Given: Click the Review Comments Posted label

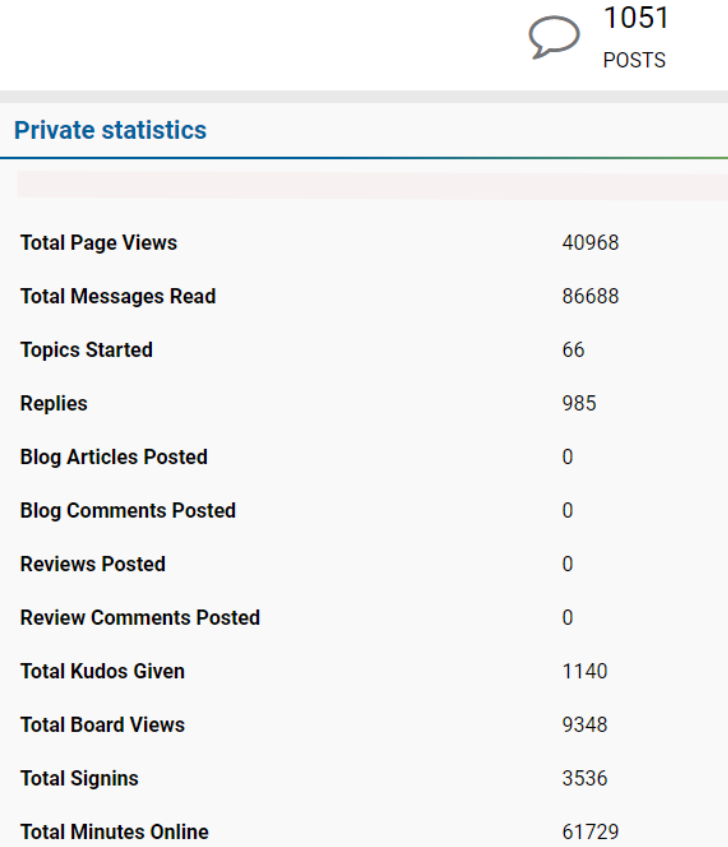Looking at the screenshot, I should coord(140,617).
